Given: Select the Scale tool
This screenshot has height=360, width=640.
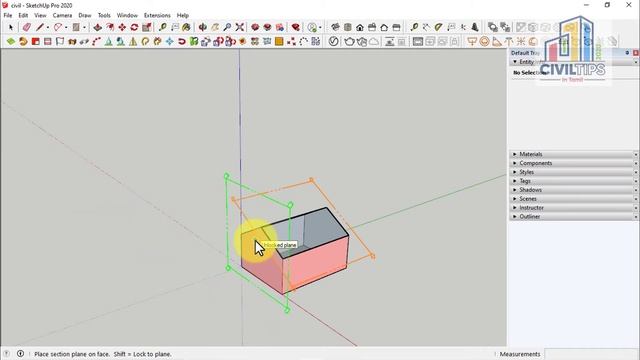Looking at the screenshot, I should point(147,27).
